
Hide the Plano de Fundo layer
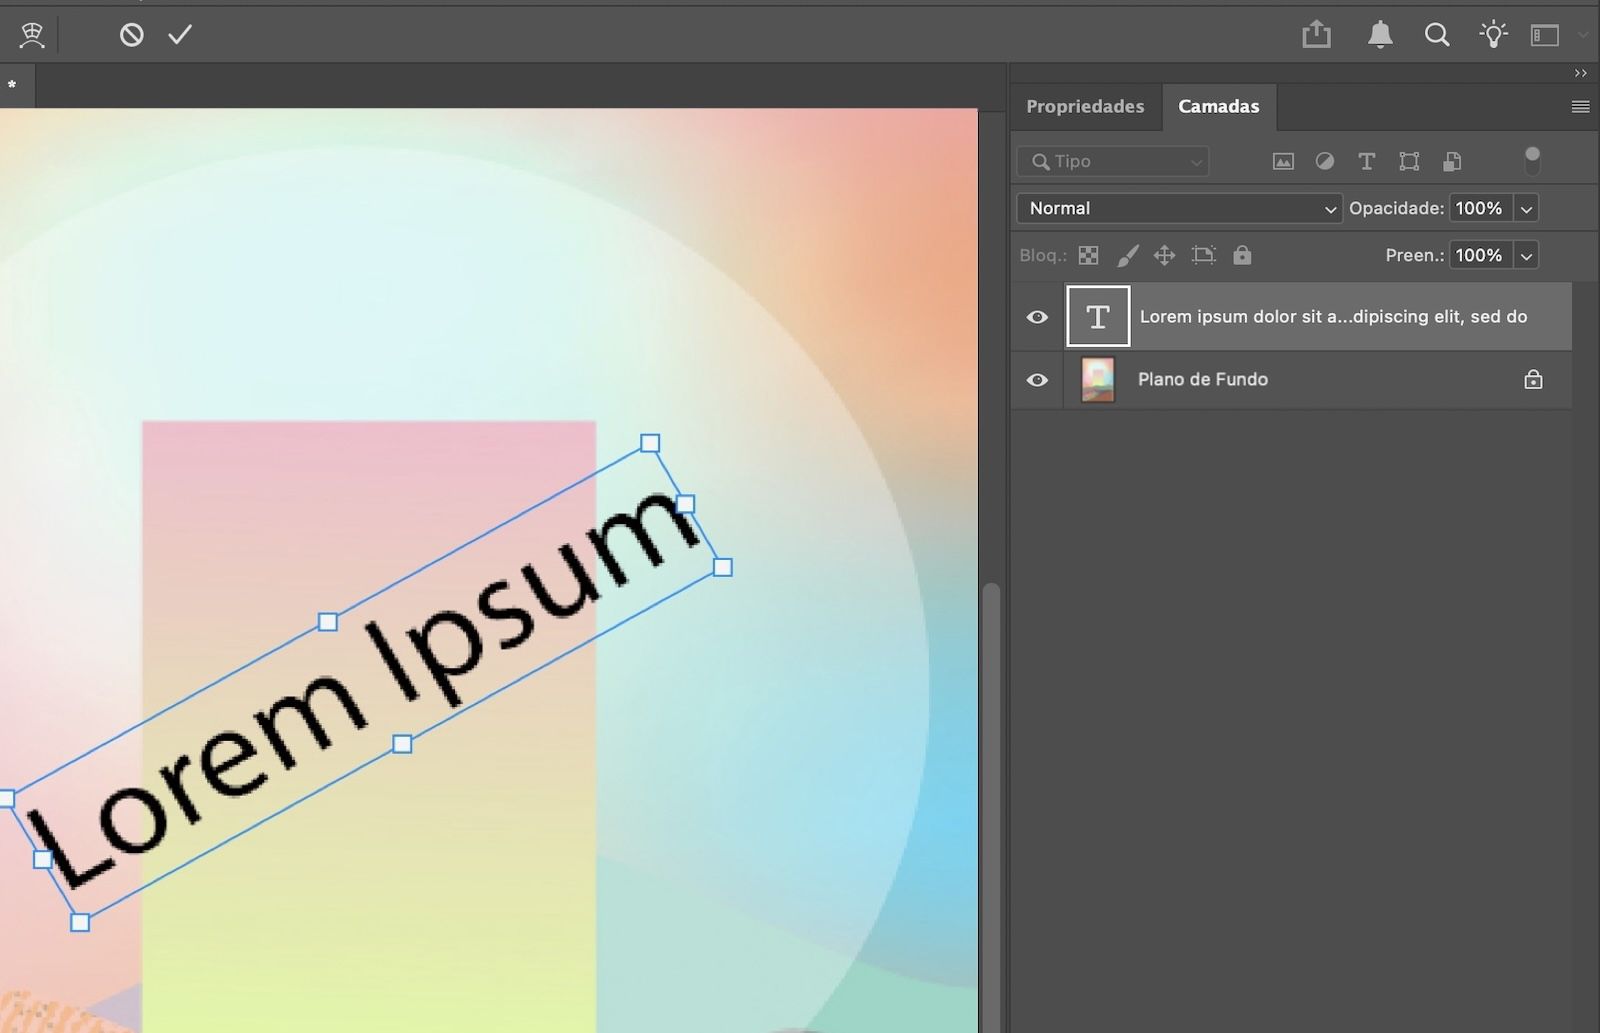coord(1037,380)
